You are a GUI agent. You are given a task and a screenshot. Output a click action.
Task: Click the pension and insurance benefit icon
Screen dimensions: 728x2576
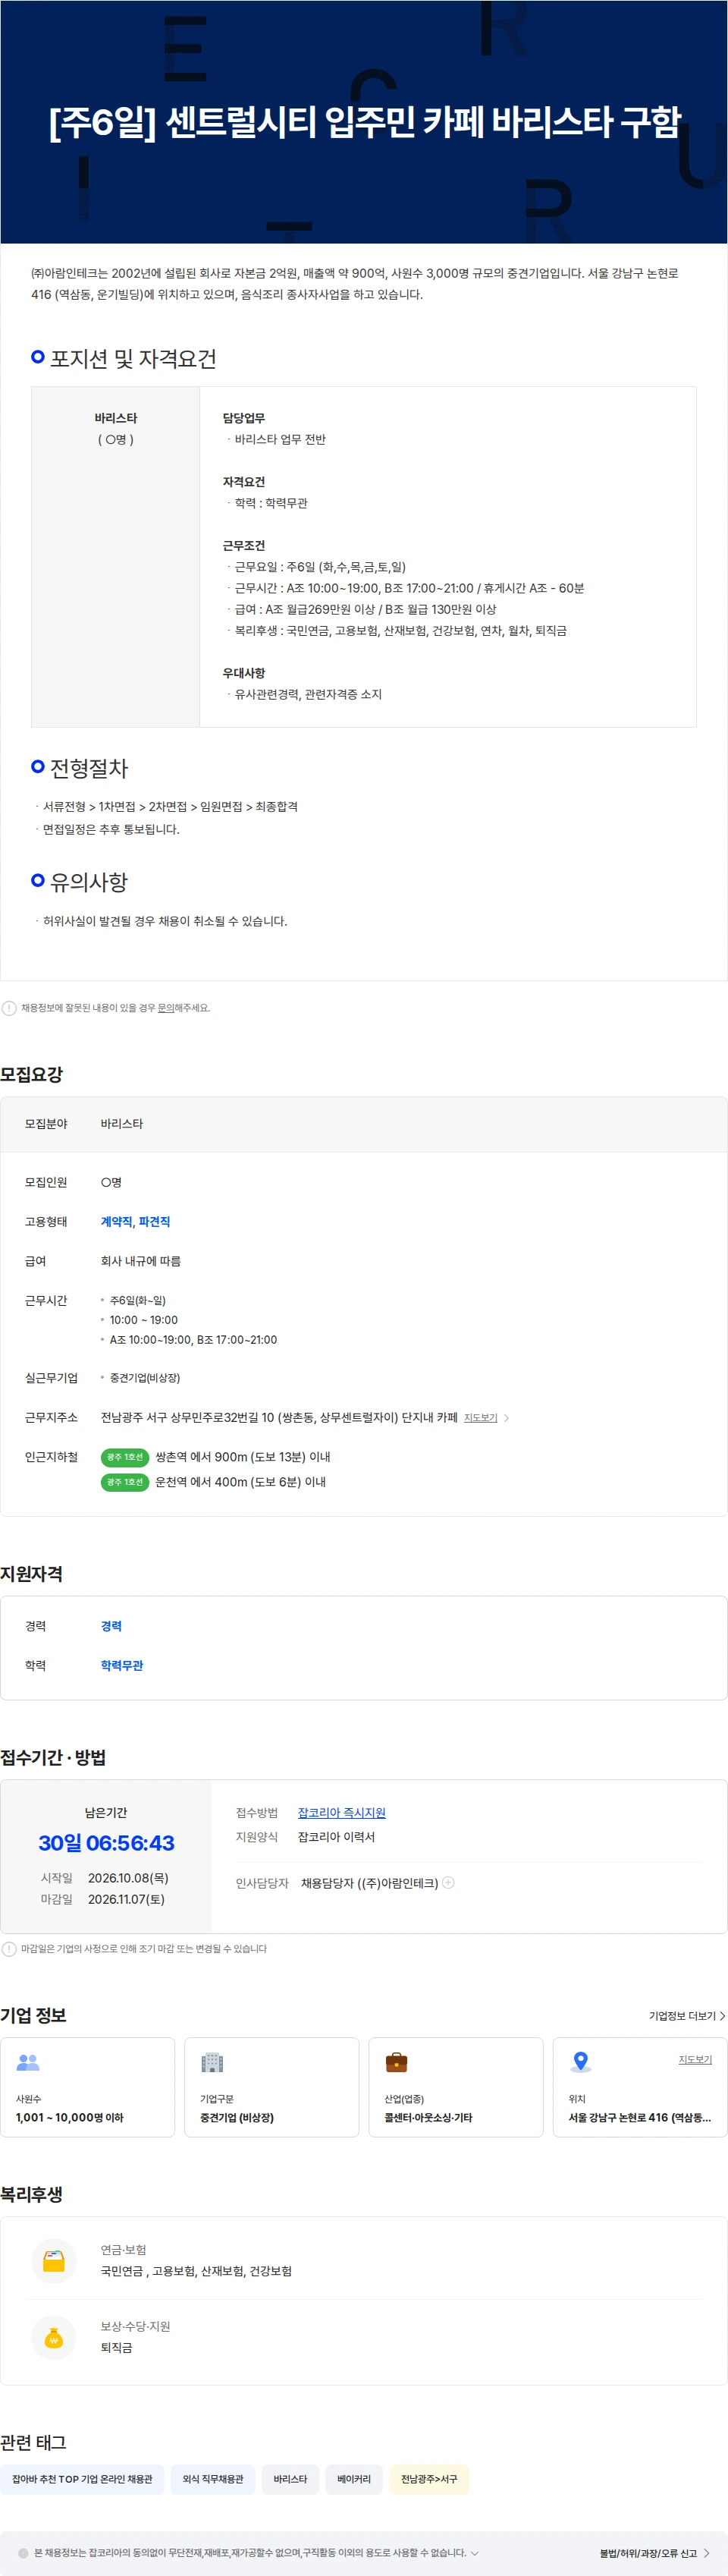tap(54, 2261)
